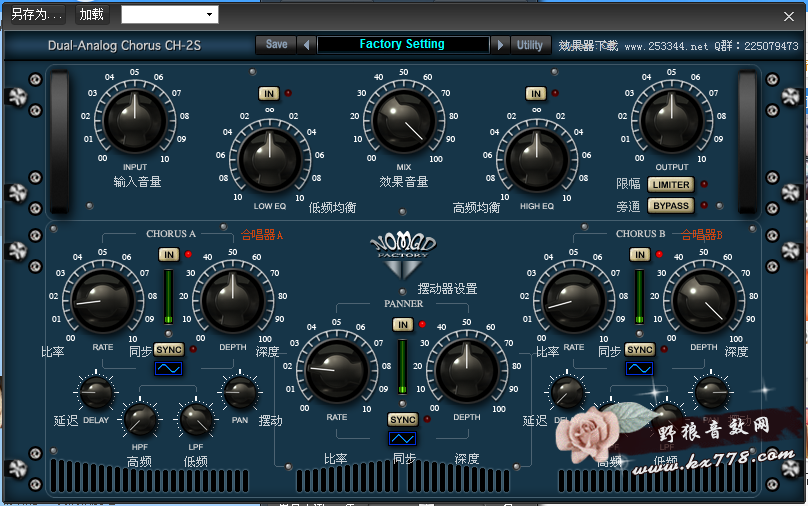Click Chorus B level meter
808x506 pixels.
click(639, 296)
